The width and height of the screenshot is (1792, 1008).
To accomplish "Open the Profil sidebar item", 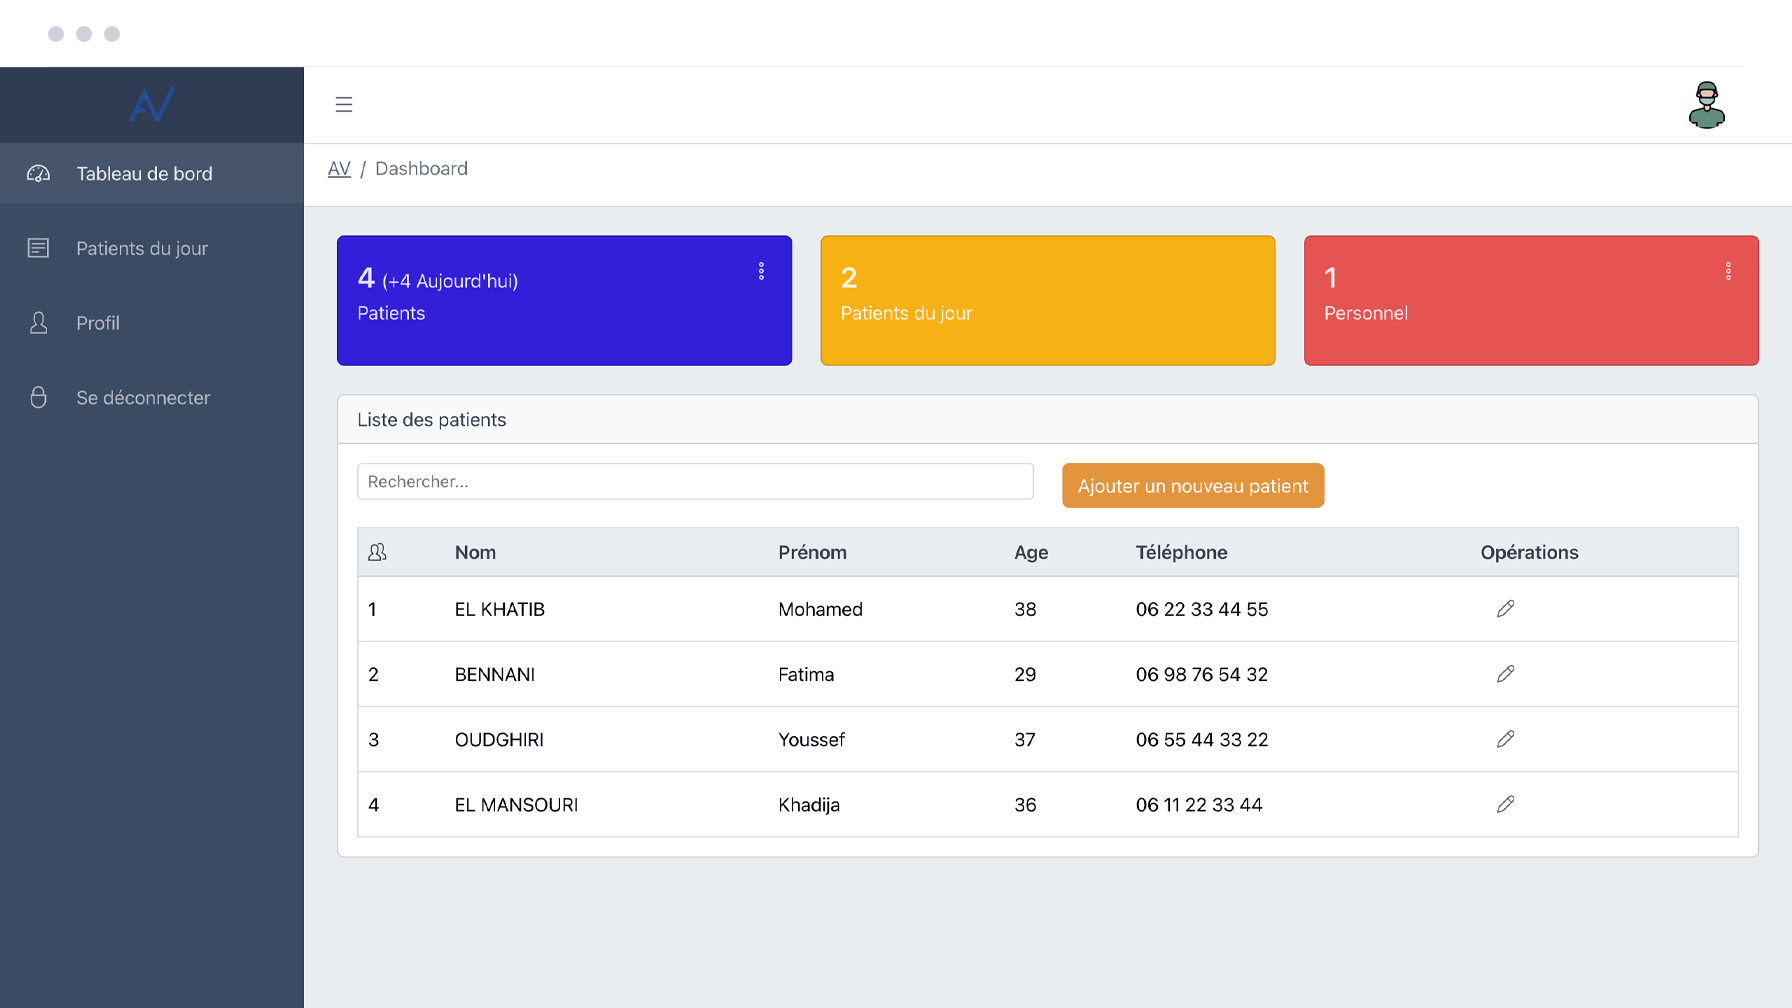I will tap(98, 323).
